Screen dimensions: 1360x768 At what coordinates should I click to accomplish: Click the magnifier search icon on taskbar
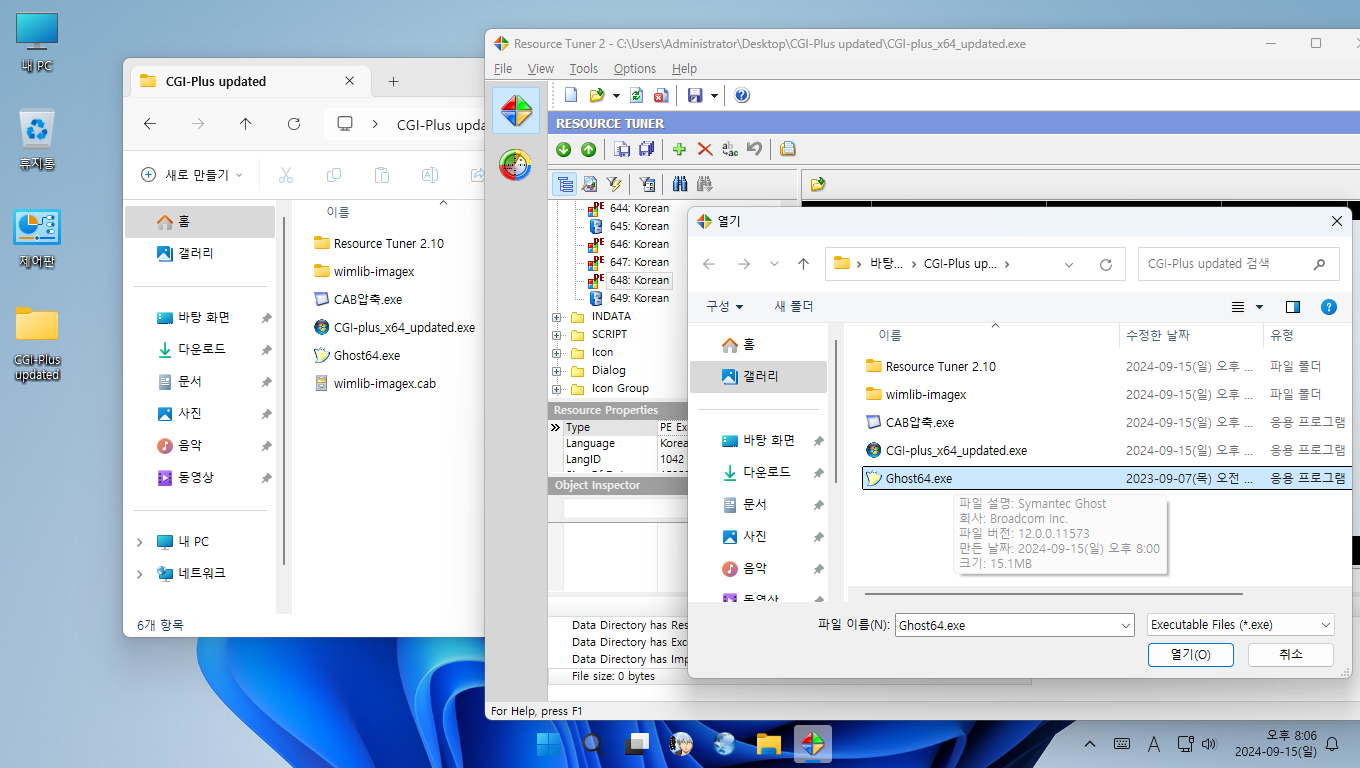click(x=592, y=744)
